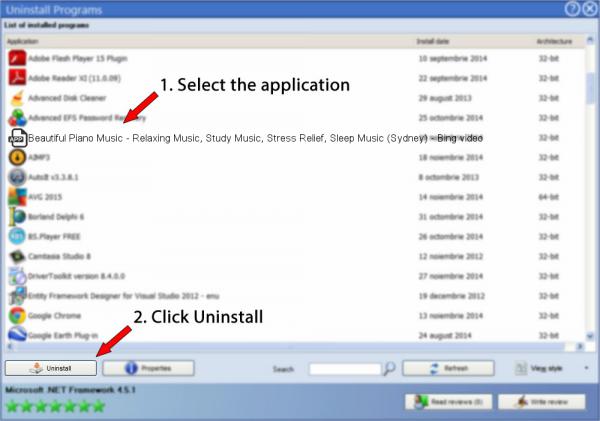Image resolution: width=600 pixels, height=421 pixels.
Task: Select 'Google Chrome' row text
Action: [54, 316]
